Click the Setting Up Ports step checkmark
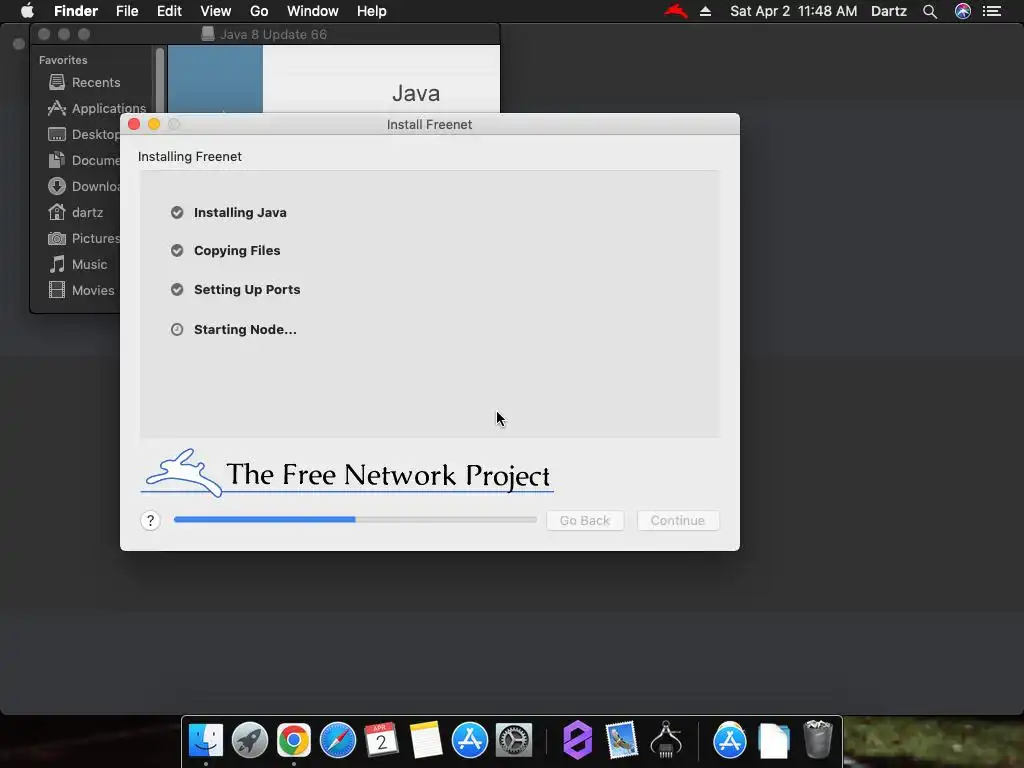 point(177,289)
